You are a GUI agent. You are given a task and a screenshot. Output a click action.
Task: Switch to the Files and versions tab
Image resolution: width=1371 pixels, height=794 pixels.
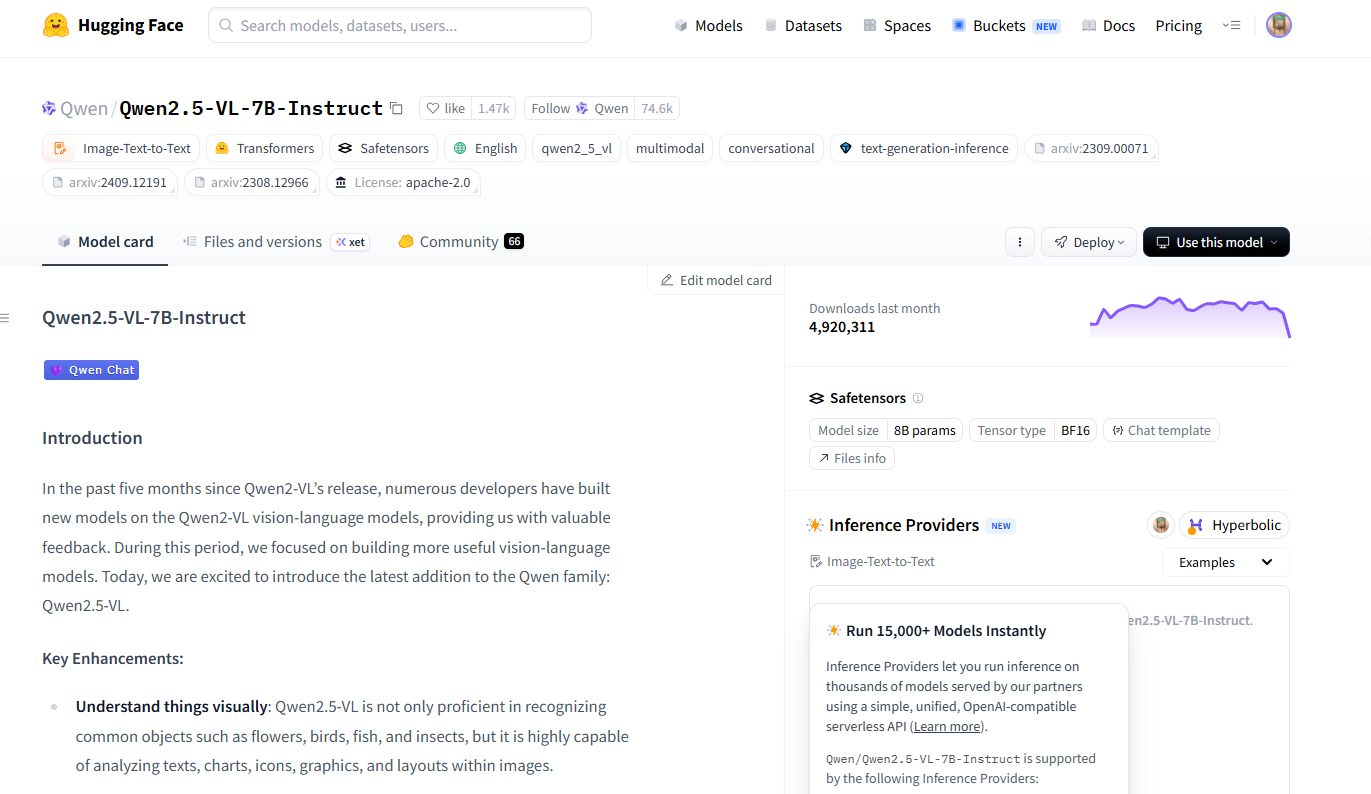(262, 242)
